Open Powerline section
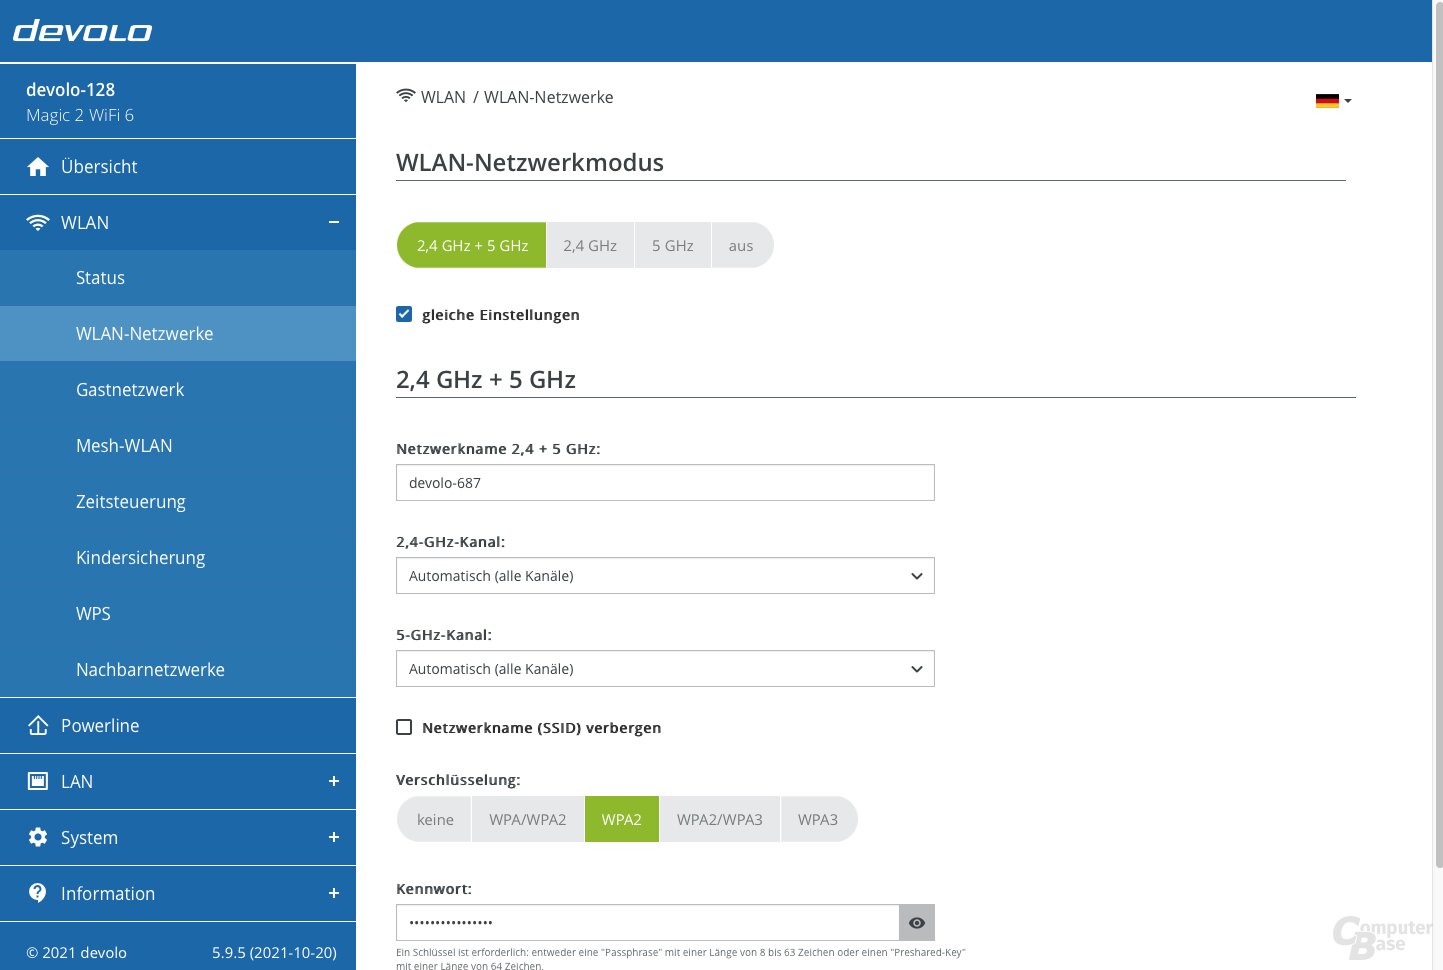1443x970 pixels. point(178,726)
